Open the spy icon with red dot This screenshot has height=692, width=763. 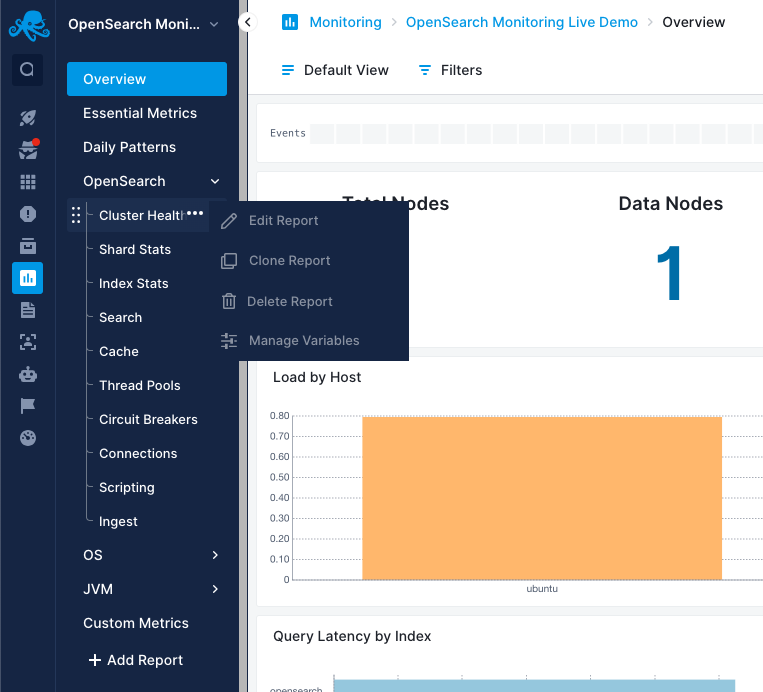coord(28,149)
